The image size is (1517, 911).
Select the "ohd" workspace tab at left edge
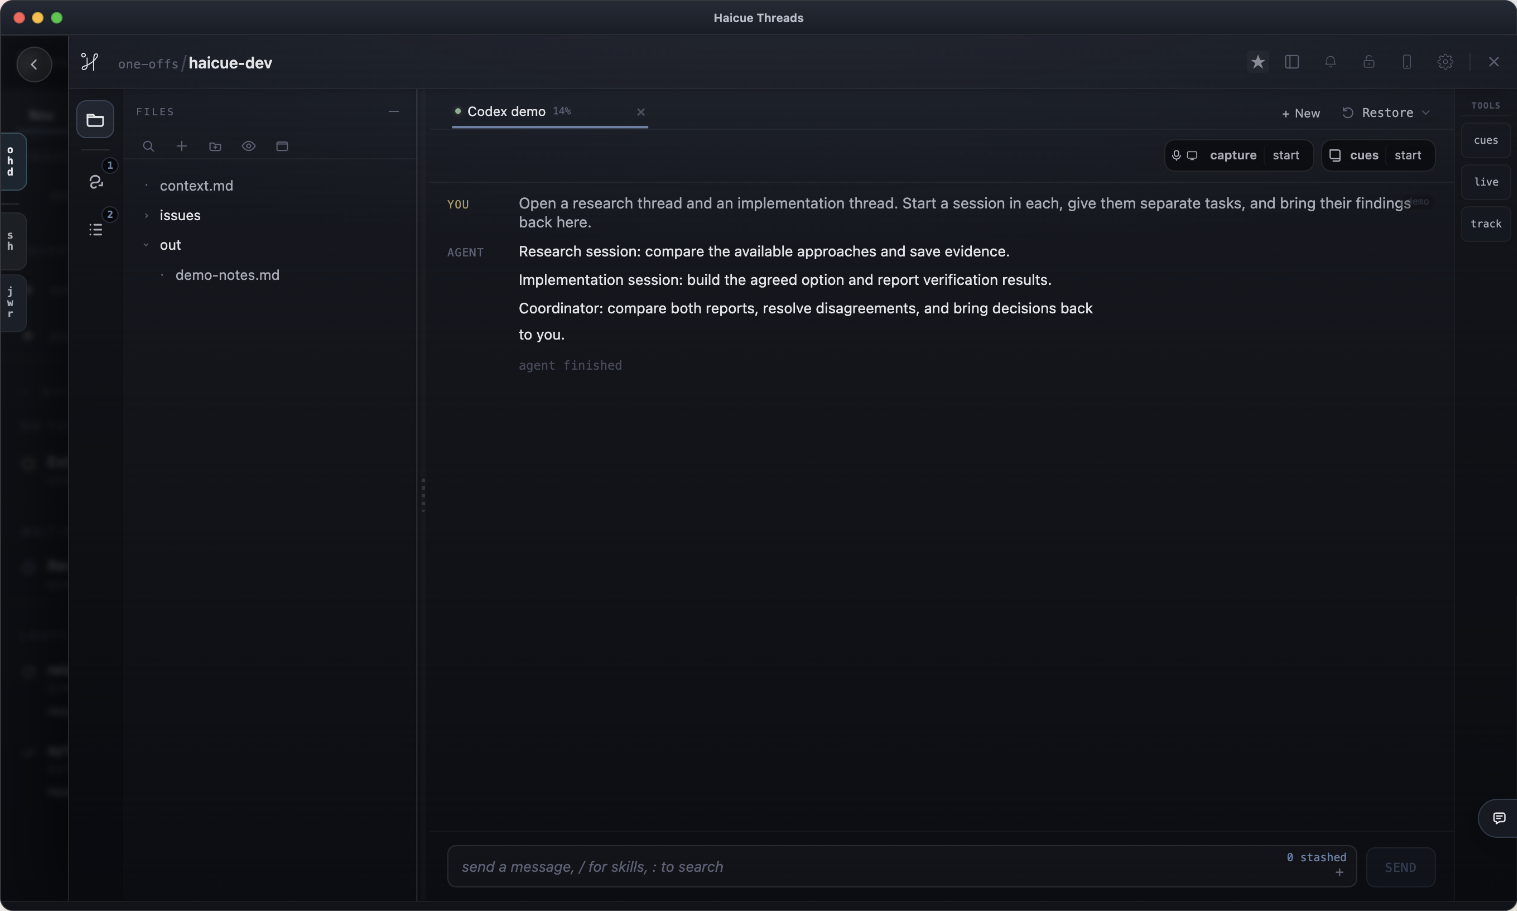12,161
